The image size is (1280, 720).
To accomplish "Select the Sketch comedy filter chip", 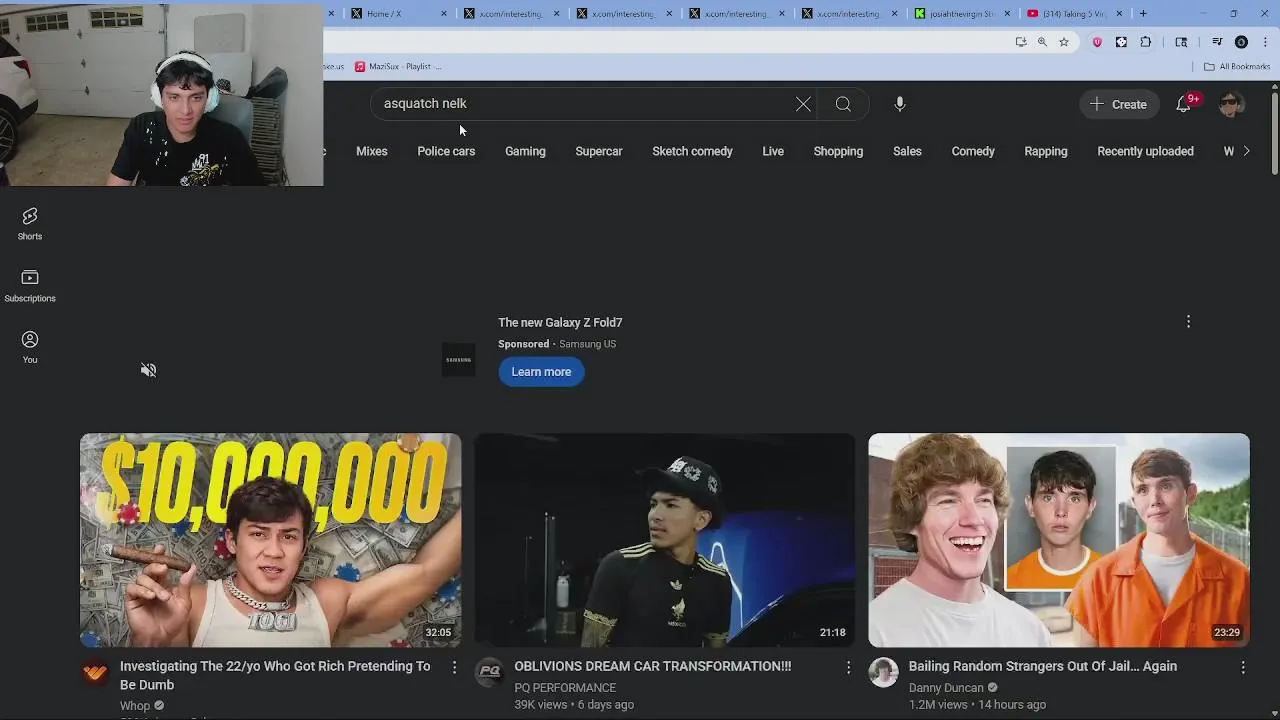I will click(x=692, y=151).
